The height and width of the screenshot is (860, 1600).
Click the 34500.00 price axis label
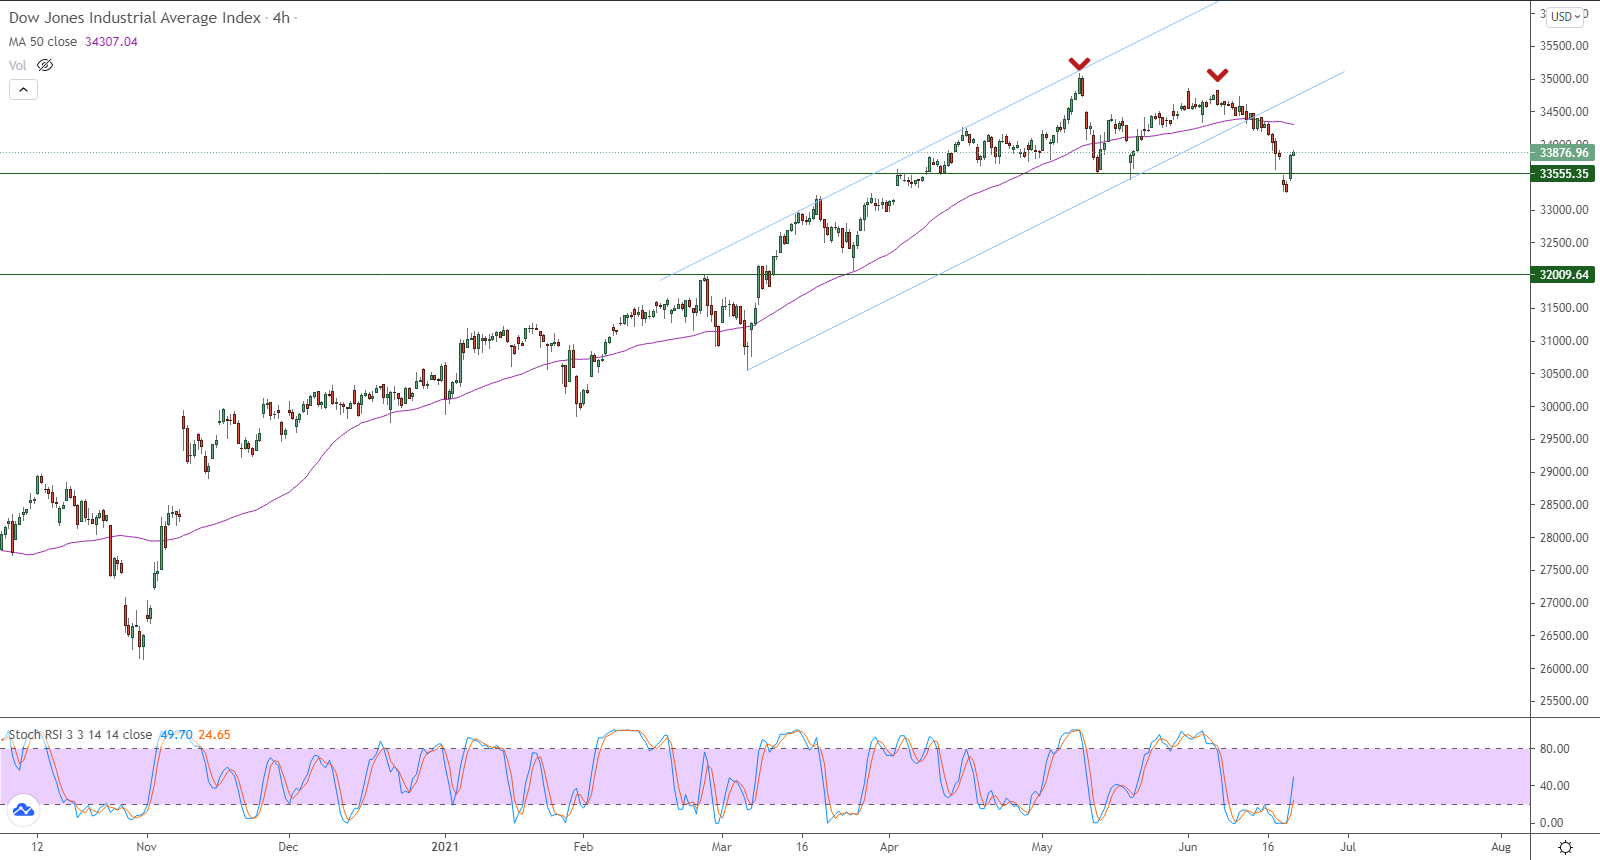1564,112
